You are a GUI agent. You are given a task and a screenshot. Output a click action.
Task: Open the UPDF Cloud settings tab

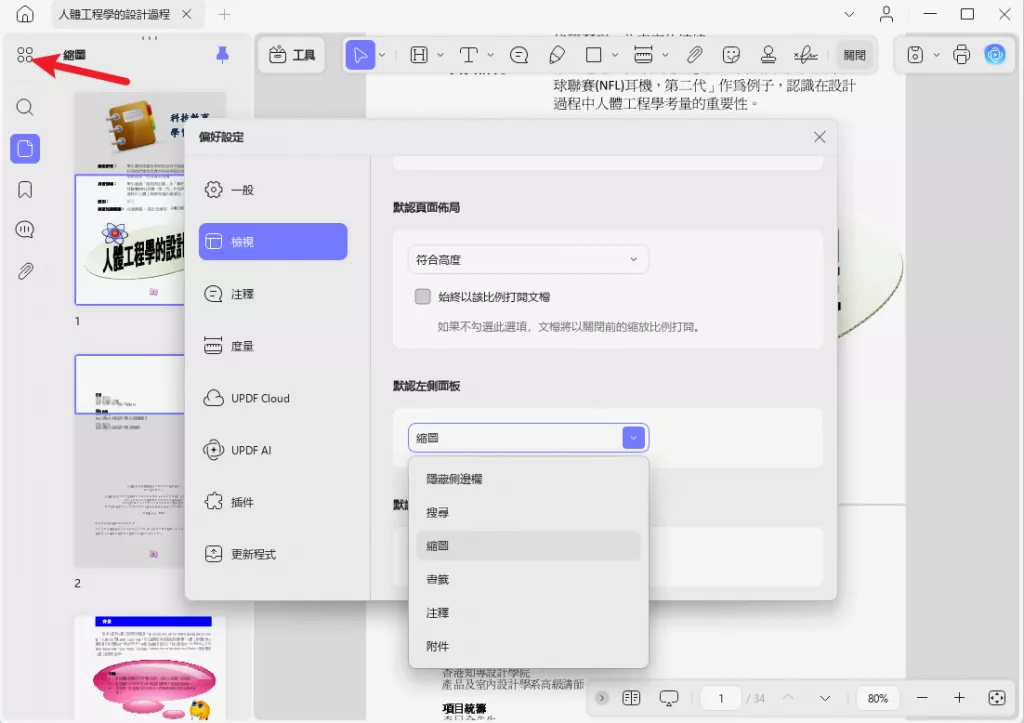click(x=273, y=398)
